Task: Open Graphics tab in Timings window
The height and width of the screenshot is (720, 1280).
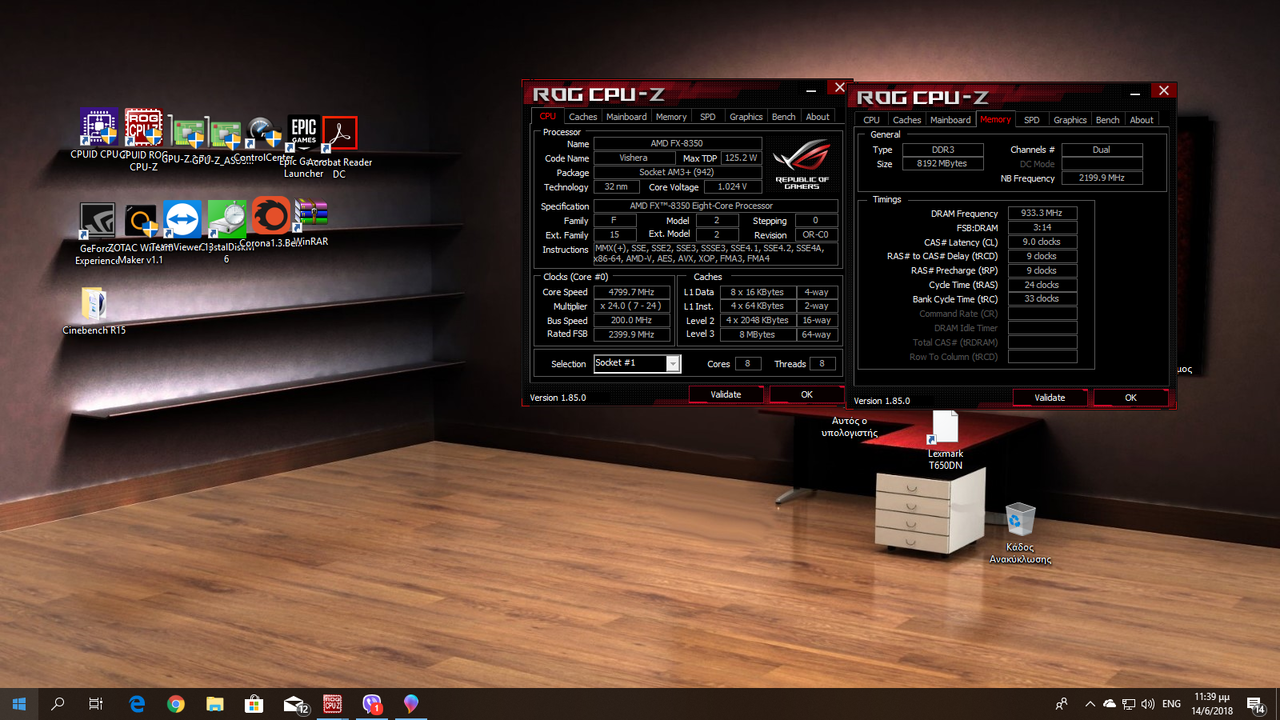Action: click(x=1070, y=119)
